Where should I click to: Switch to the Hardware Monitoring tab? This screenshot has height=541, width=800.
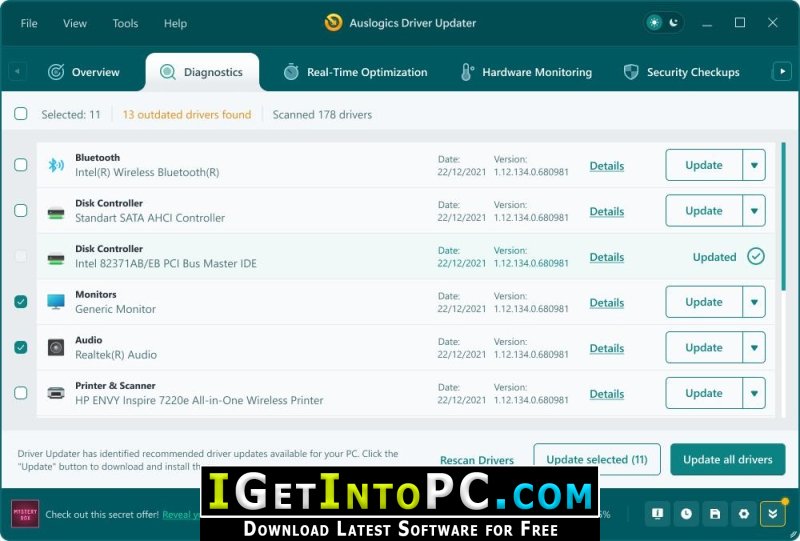click(526, 72)
